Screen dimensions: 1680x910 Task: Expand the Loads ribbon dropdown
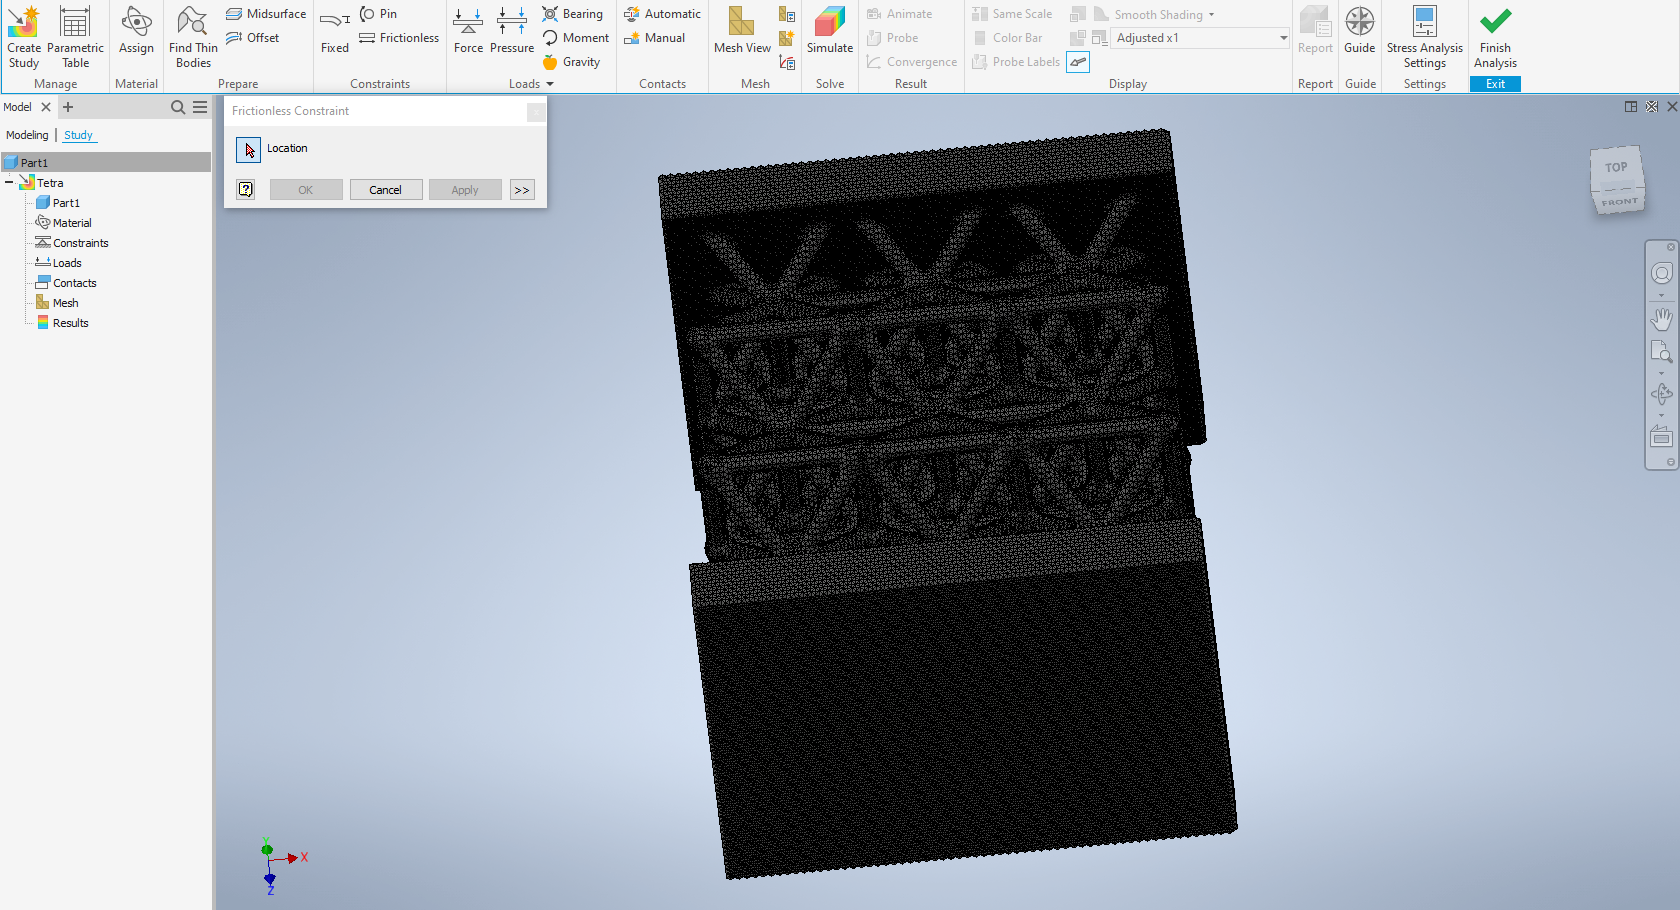(549, 84)
